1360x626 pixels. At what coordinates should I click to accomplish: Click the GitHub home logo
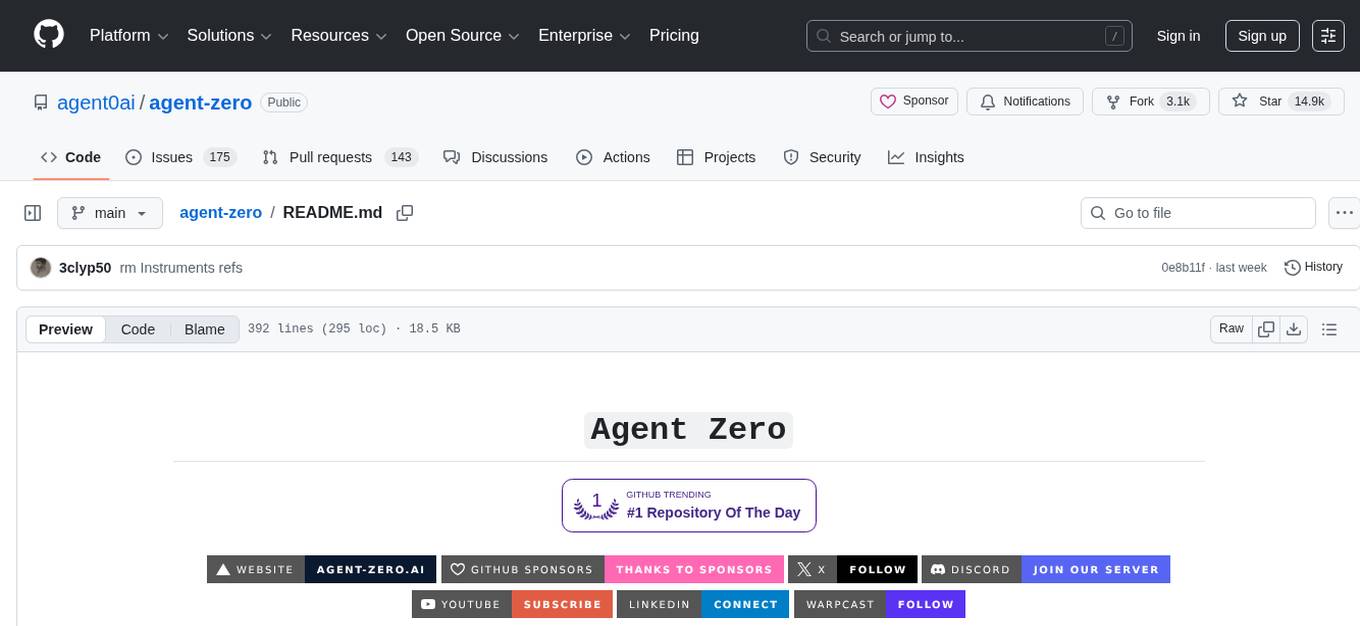click(48, 35)
